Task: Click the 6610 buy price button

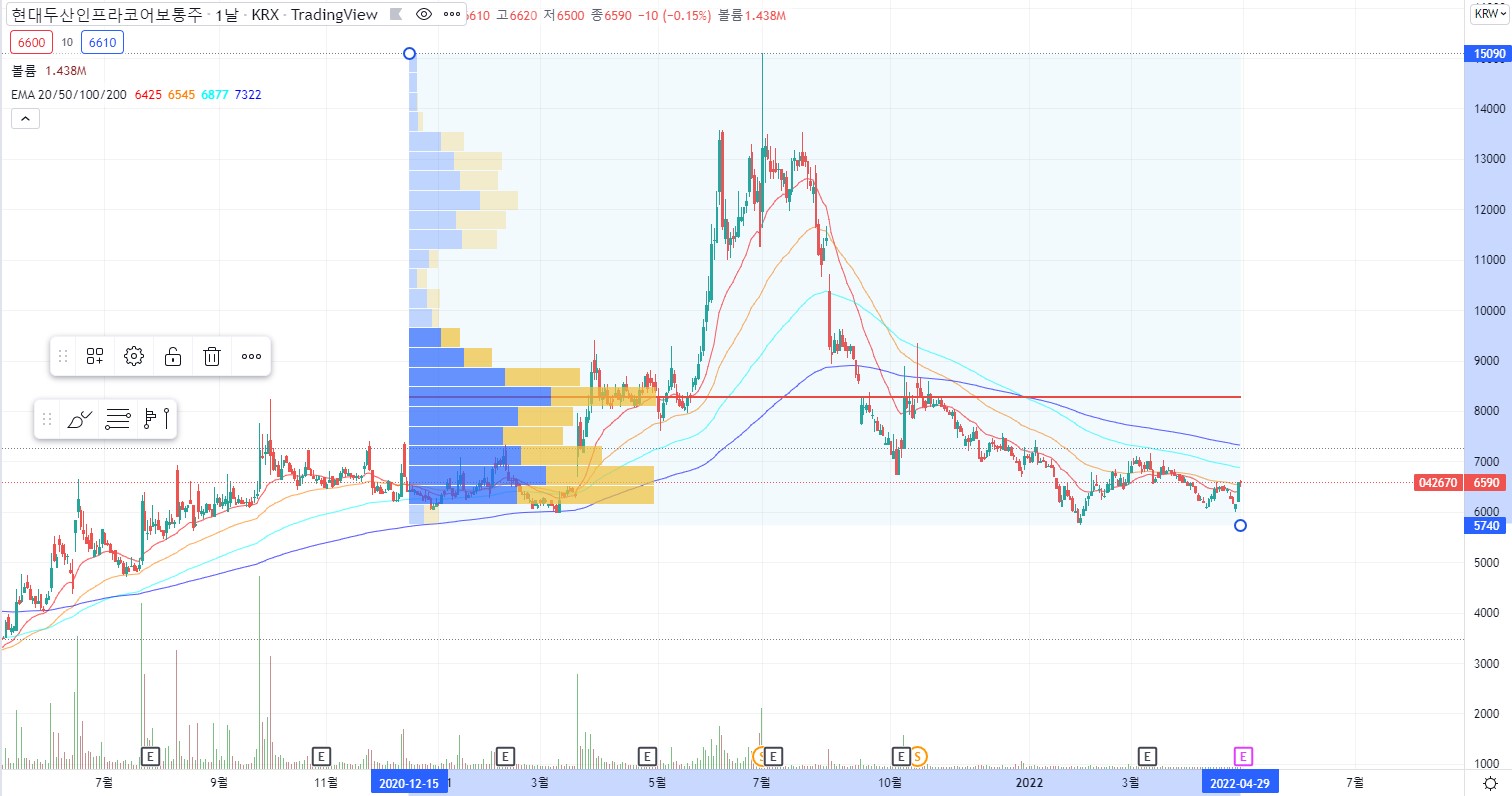Action: tap(100, 42)
